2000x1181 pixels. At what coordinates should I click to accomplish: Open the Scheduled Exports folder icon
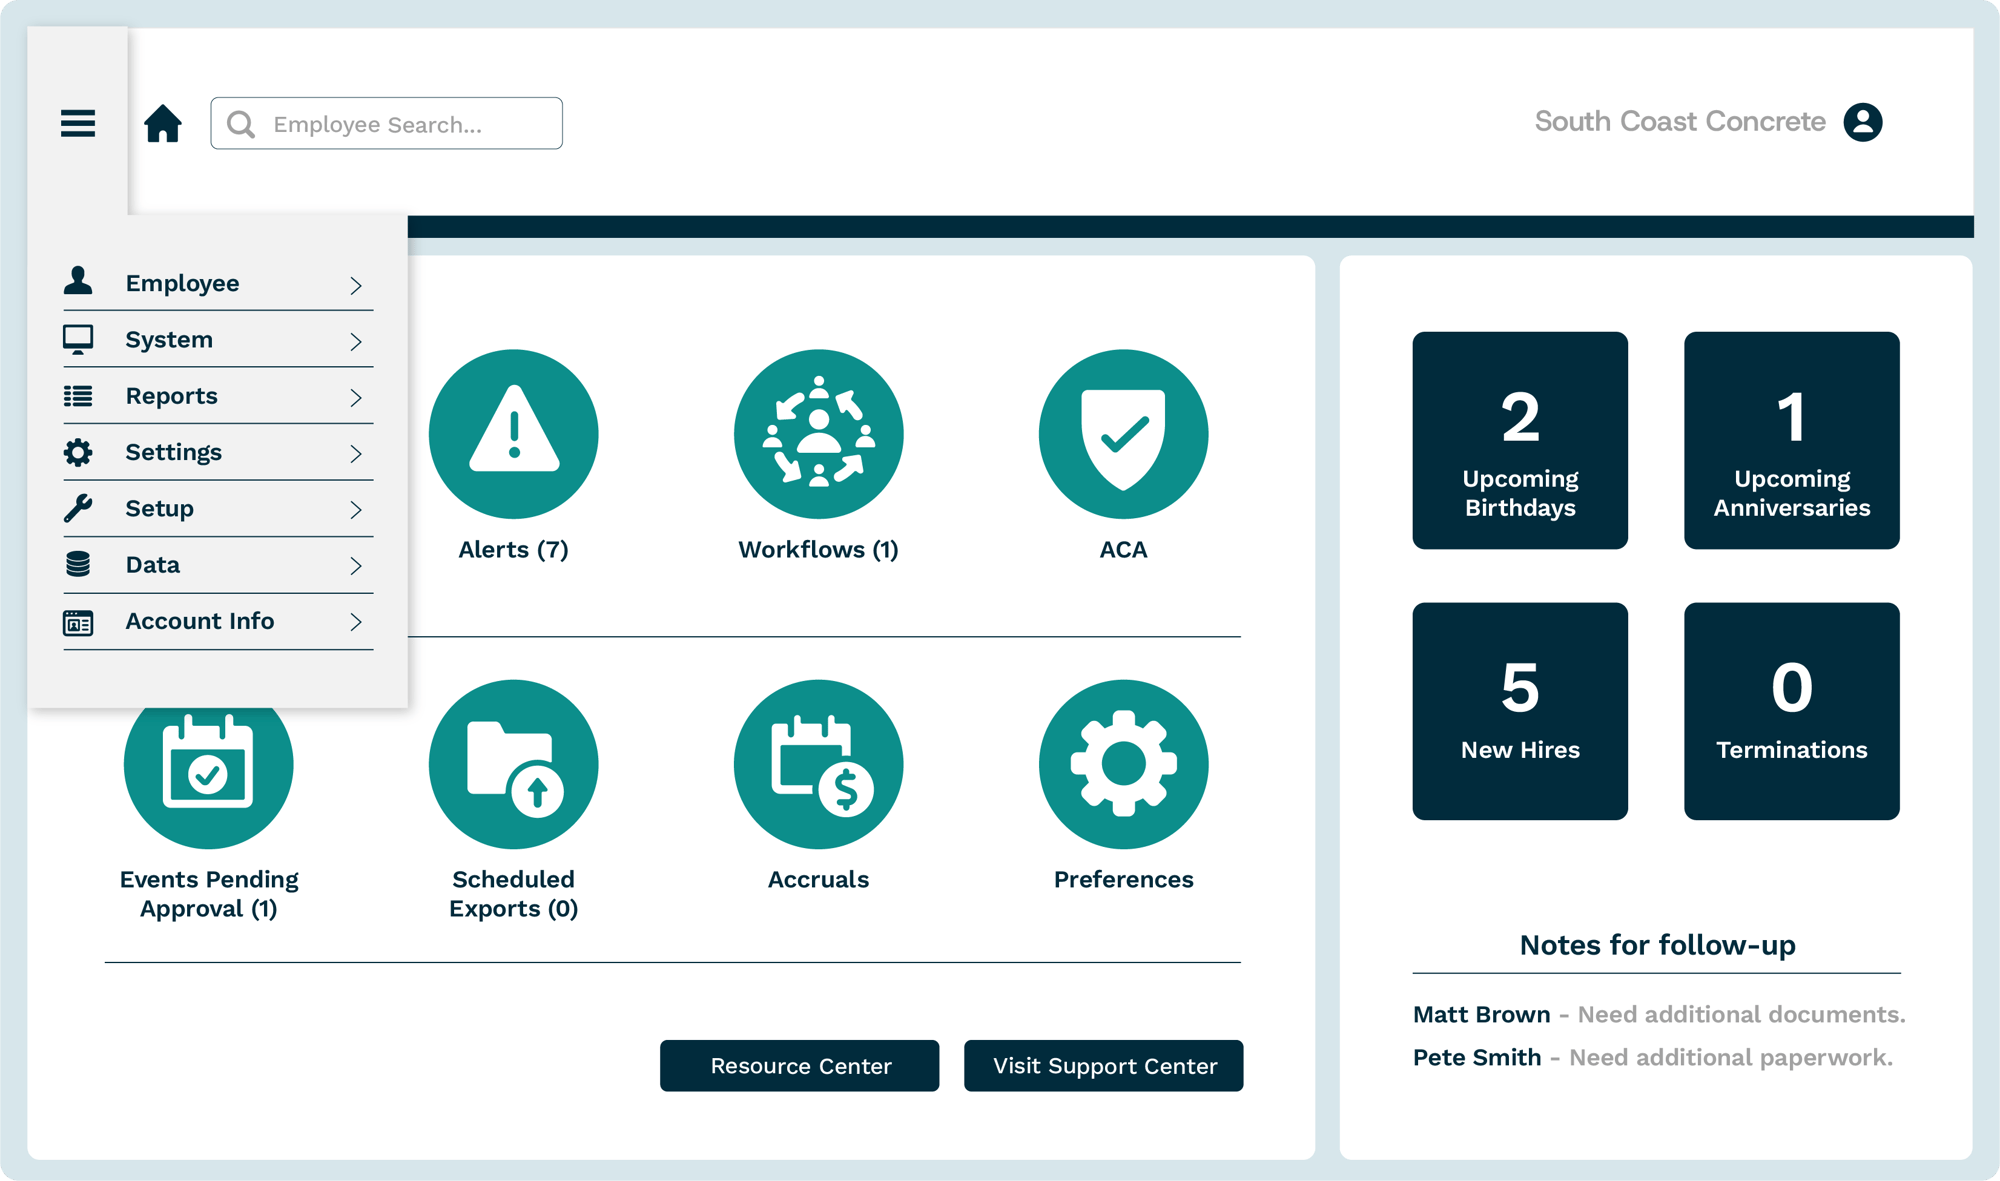click(x=514, y=765)
